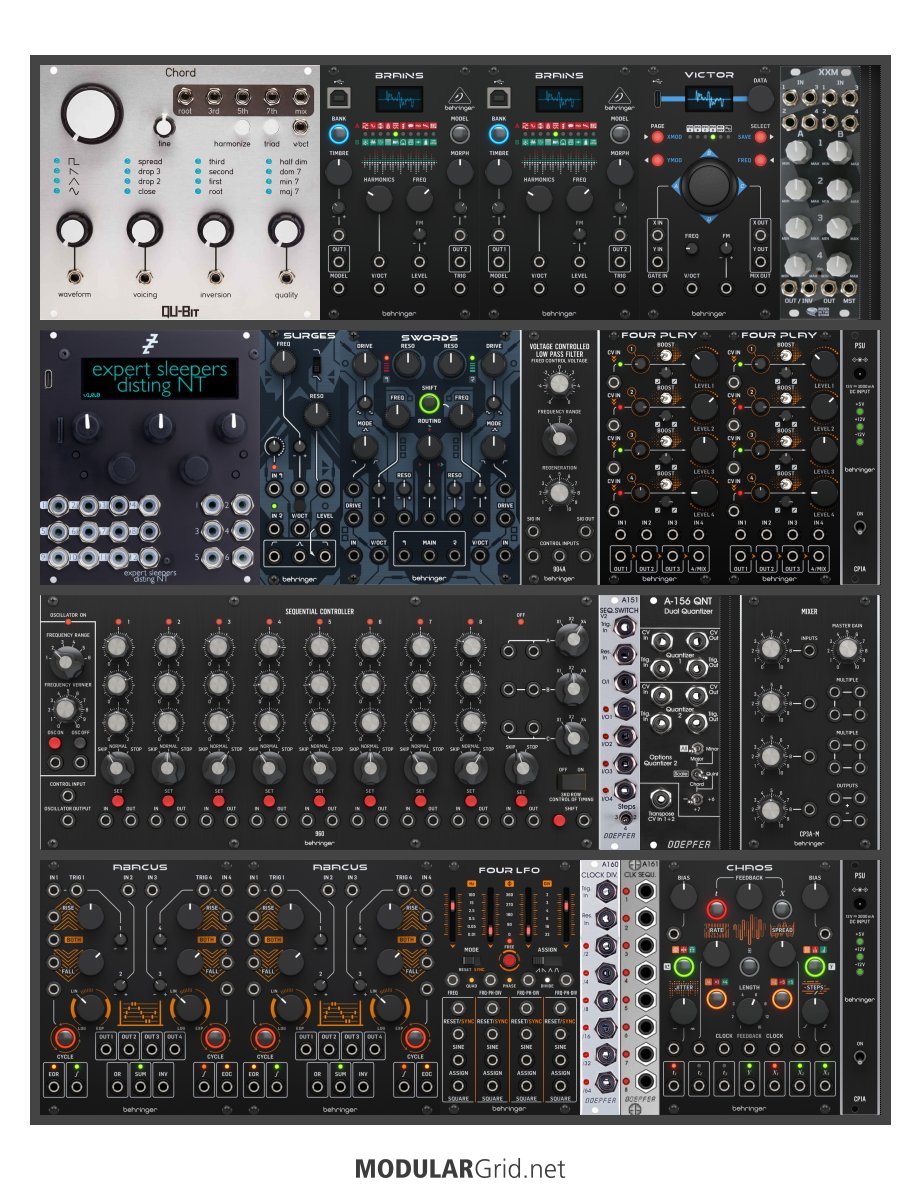Click blue A arrow beside Victor joystick
This screenshot has height=1190, width=921.
click(x=675, y=187)
